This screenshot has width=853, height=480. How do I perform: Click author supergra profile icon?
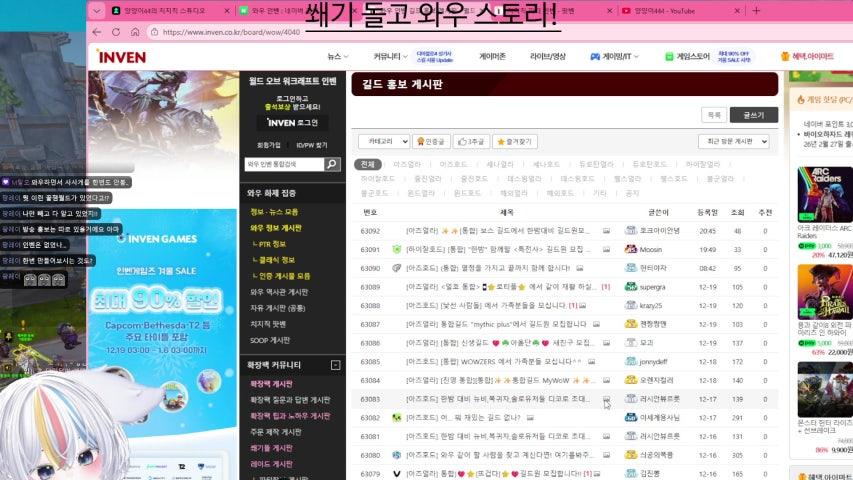(631, 287)
